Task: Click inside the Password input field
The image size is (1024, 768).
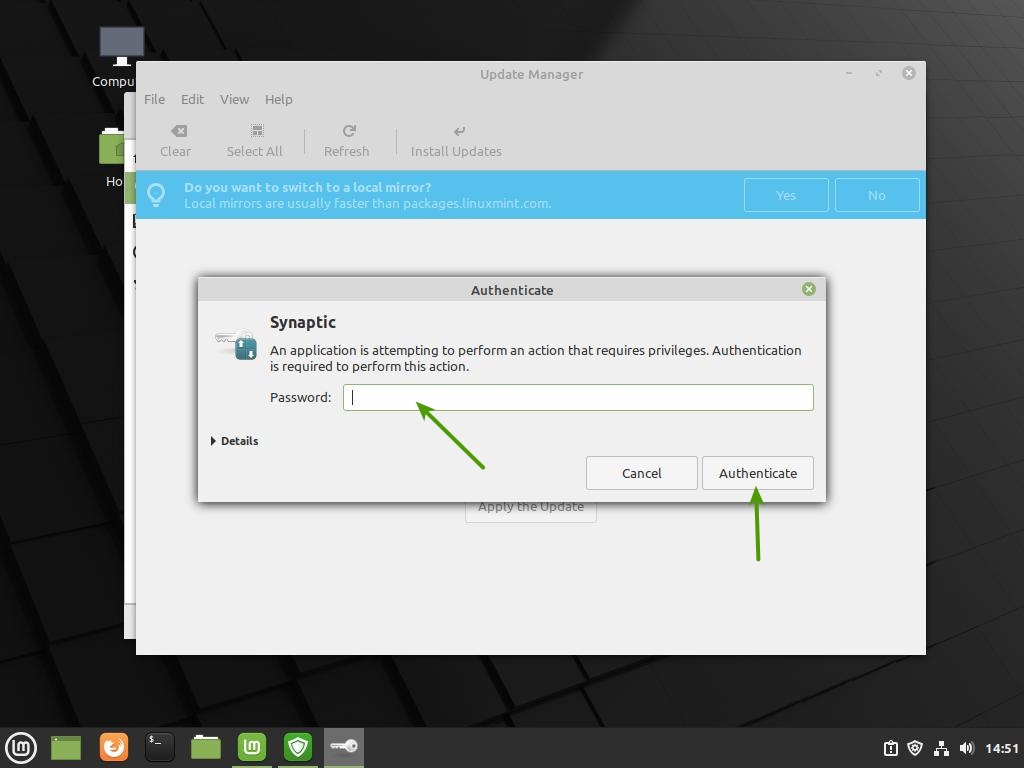Action: 578,397
